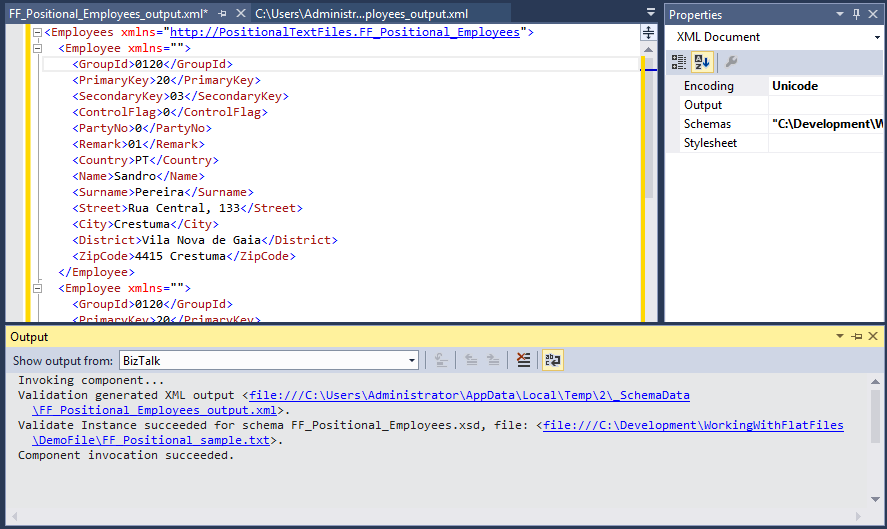Click Find Message in Code icon
Screen dimensions: 887x529
(441, 360)
